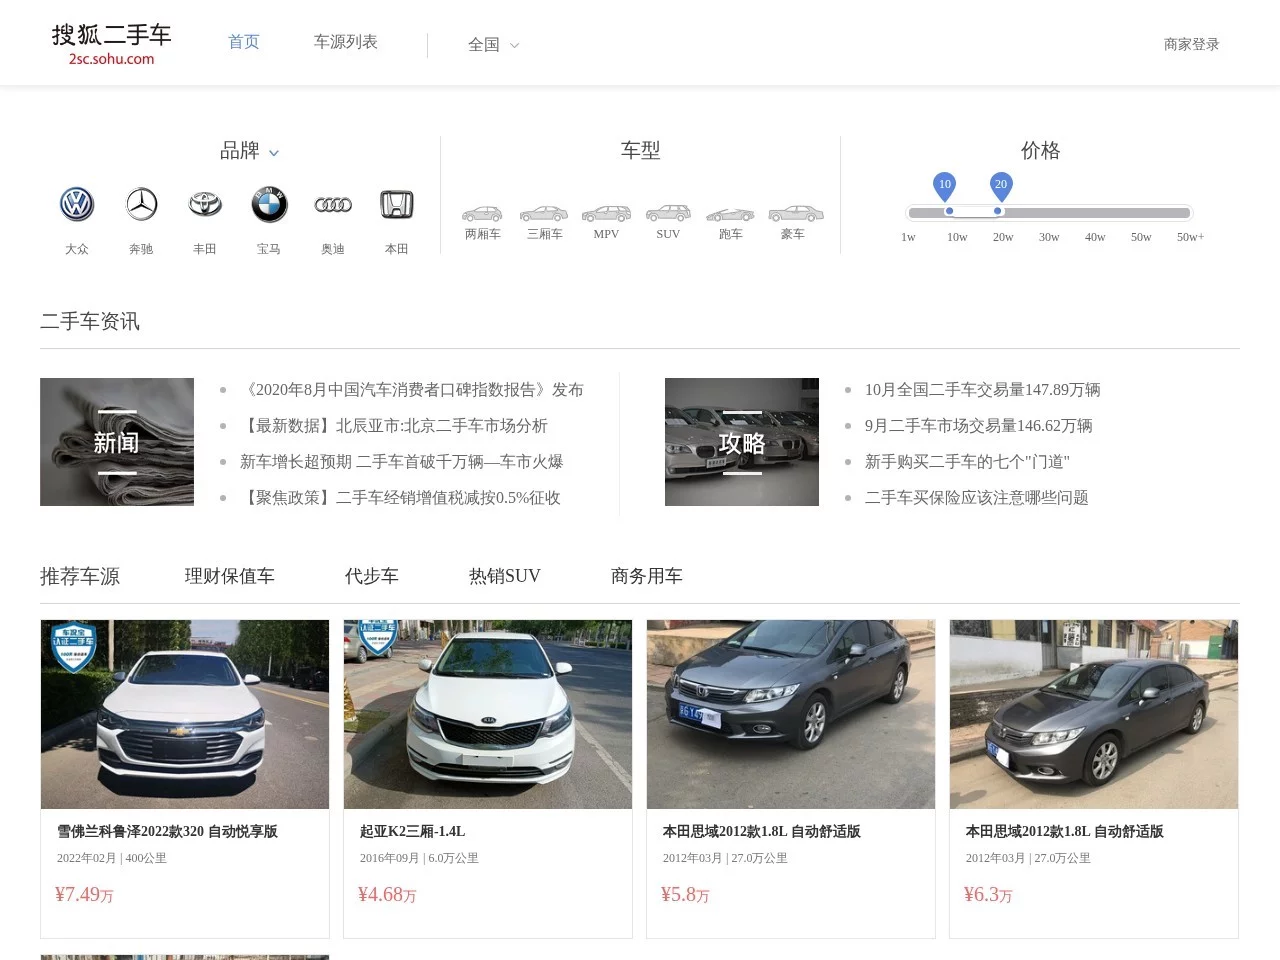The width and height of the screenshot is (1280, 960).
Task: Select the 奔驰 brand icon
Action: pos(141,204)
